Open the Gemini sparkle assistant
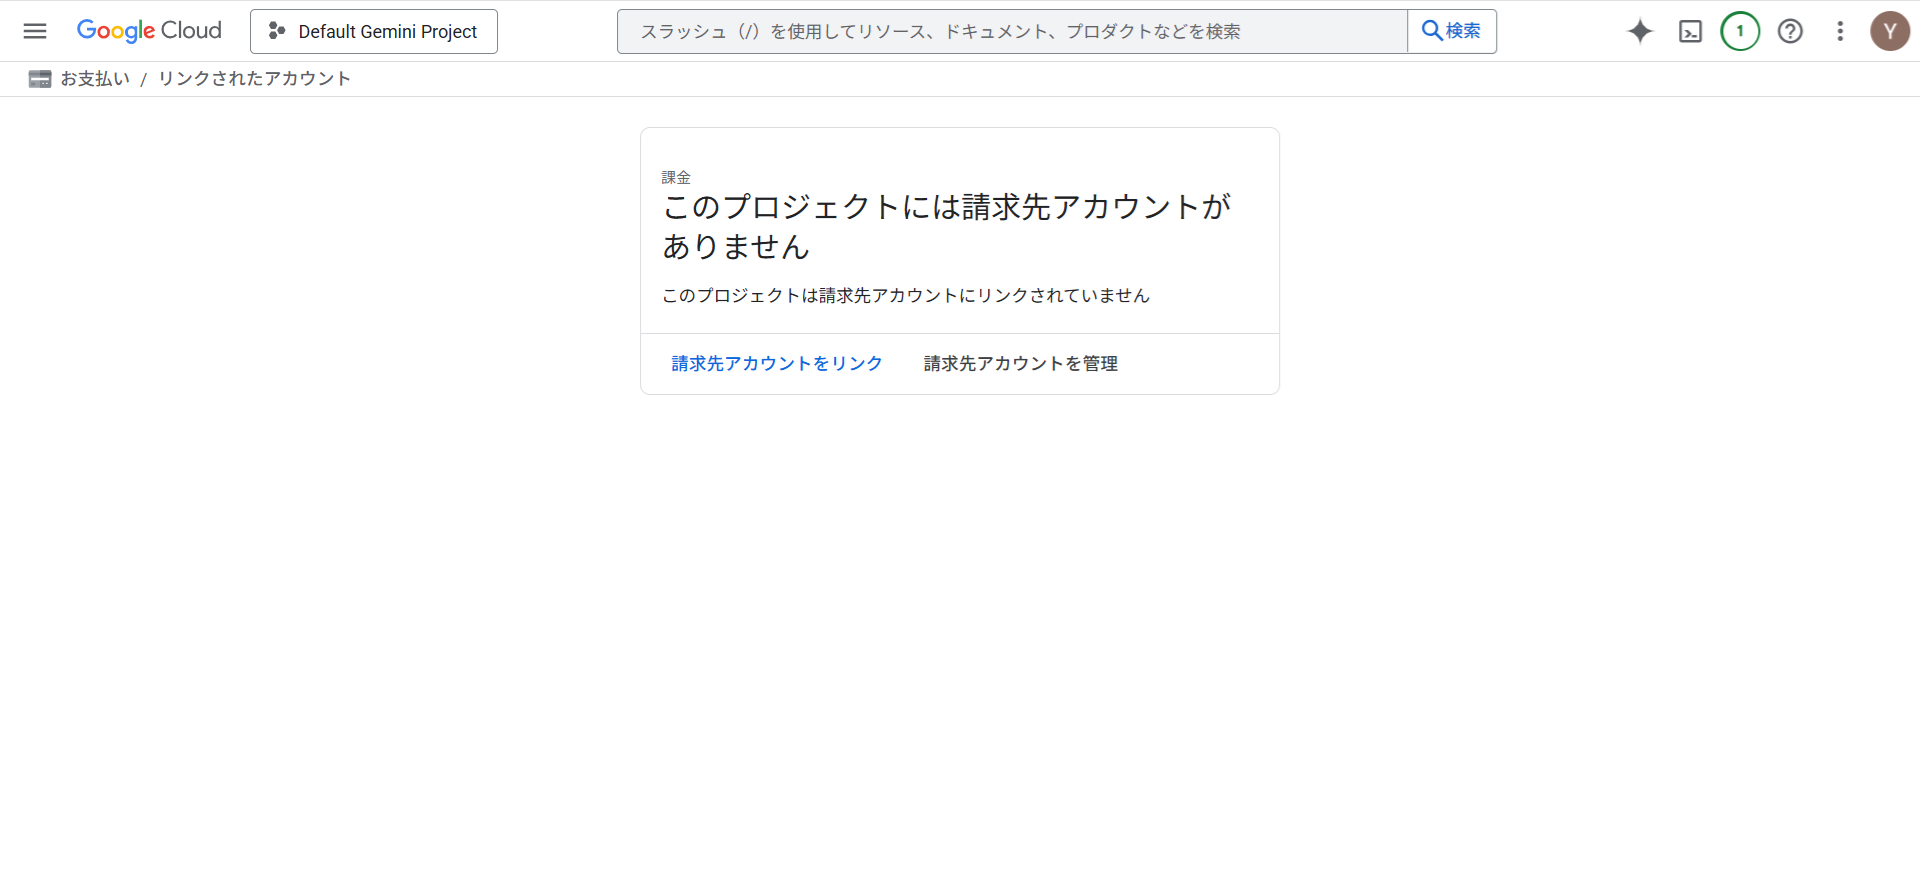The image size is (1920, 870). 1640,32
